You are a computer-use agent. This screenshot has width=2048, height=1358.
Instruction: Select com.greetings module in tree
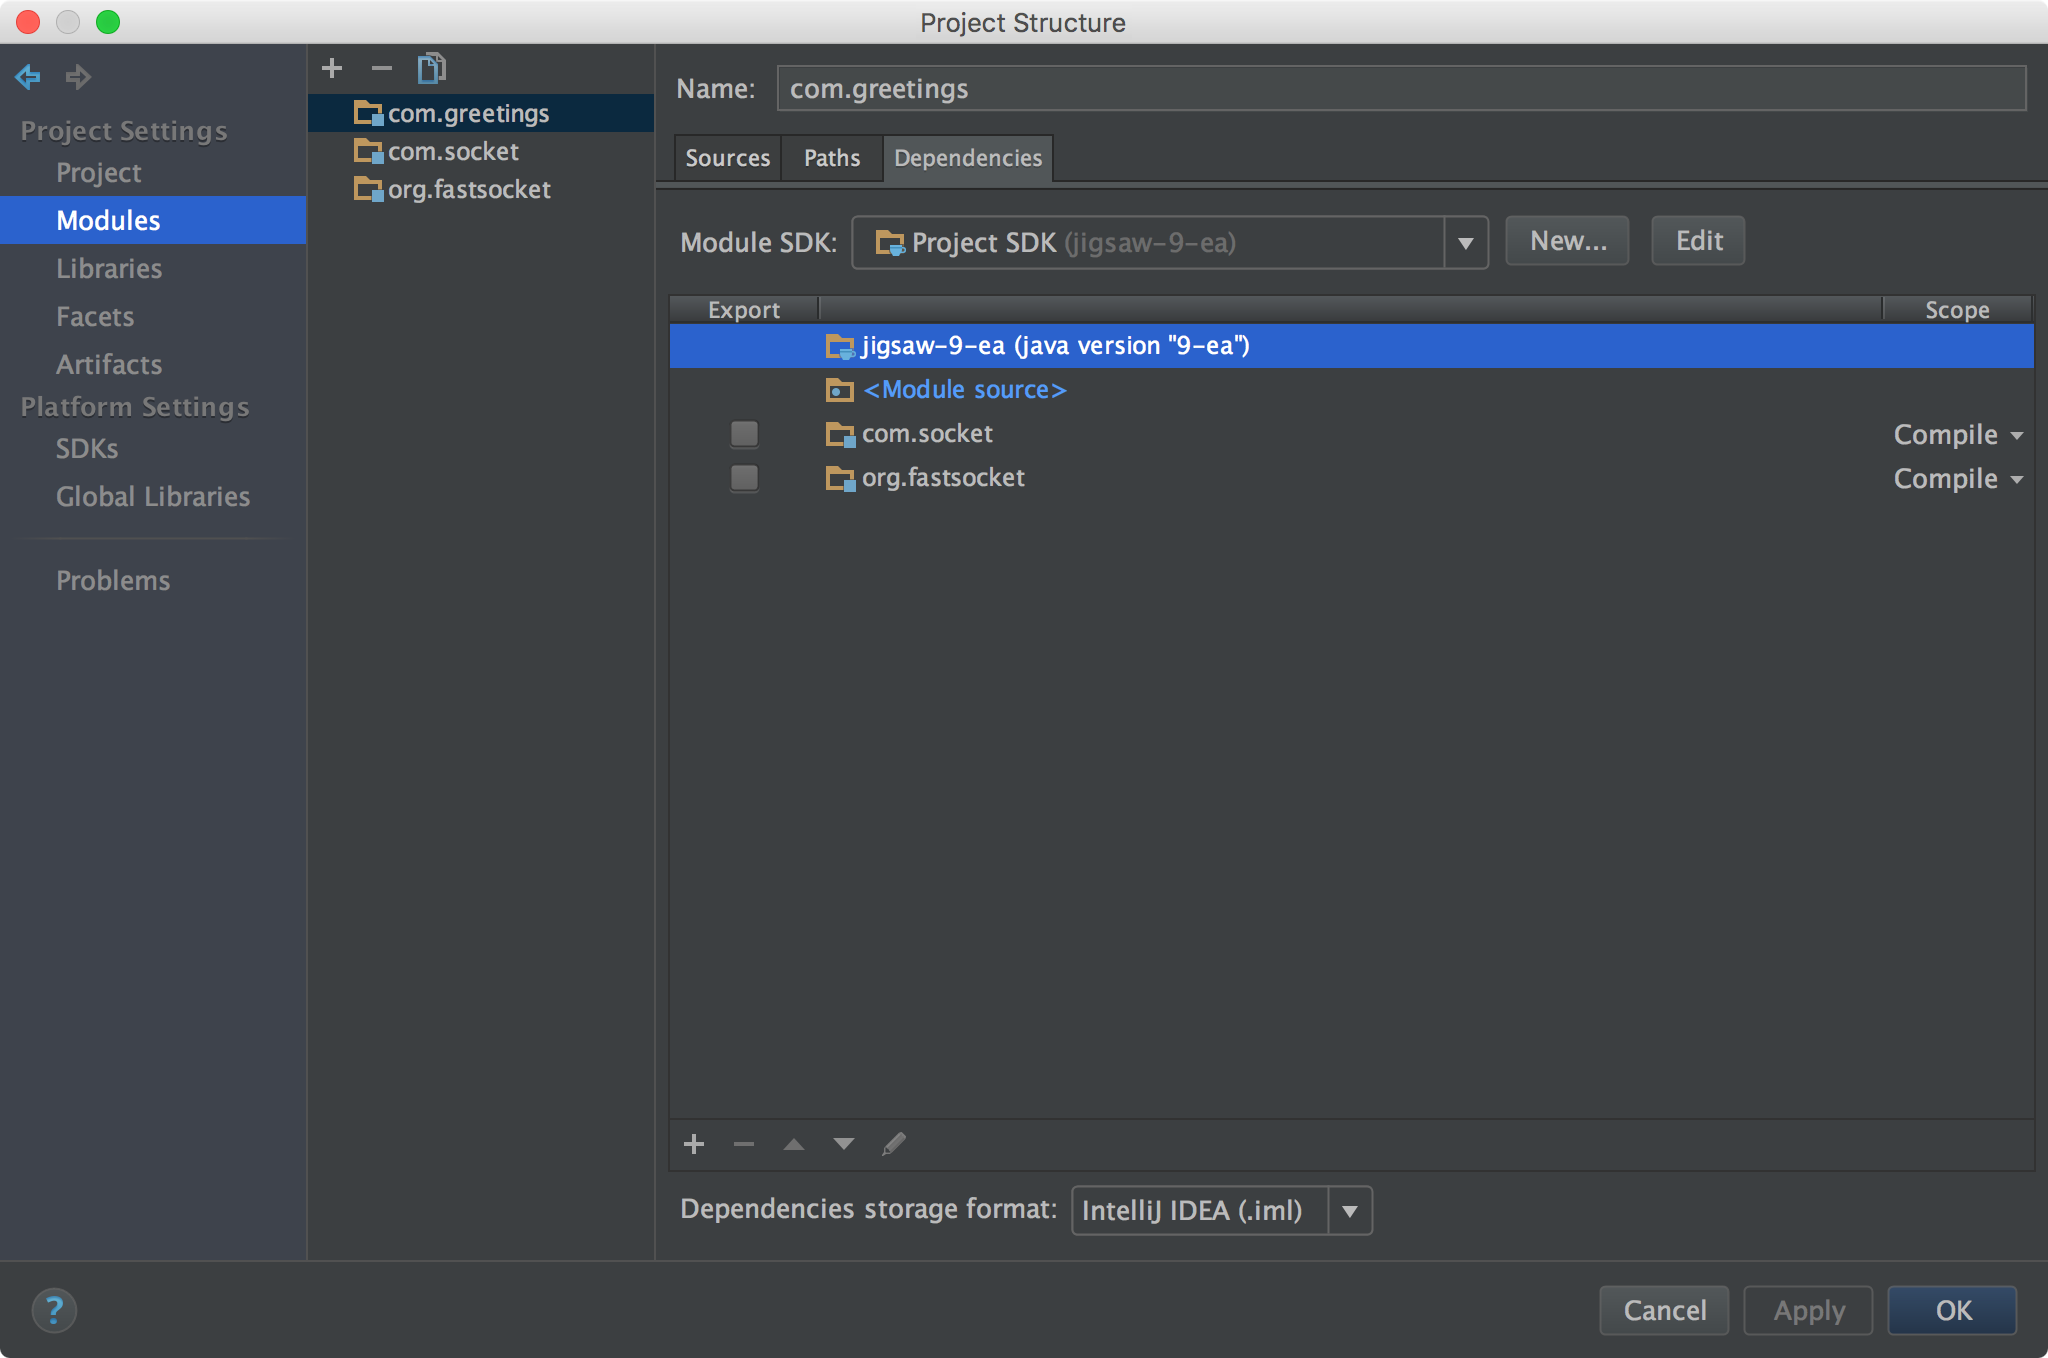(481, 113)
